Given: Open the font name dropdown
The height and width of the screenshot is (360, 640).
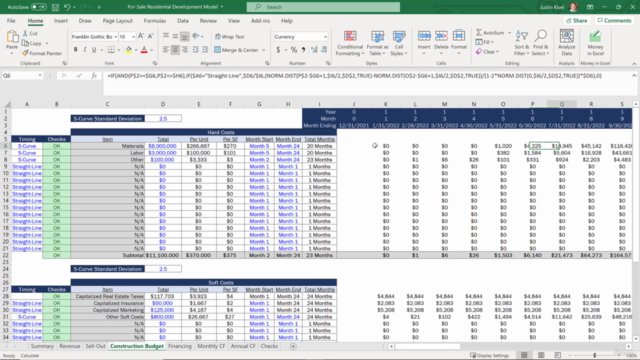Looking at the screenshot, I should [116, 37].
